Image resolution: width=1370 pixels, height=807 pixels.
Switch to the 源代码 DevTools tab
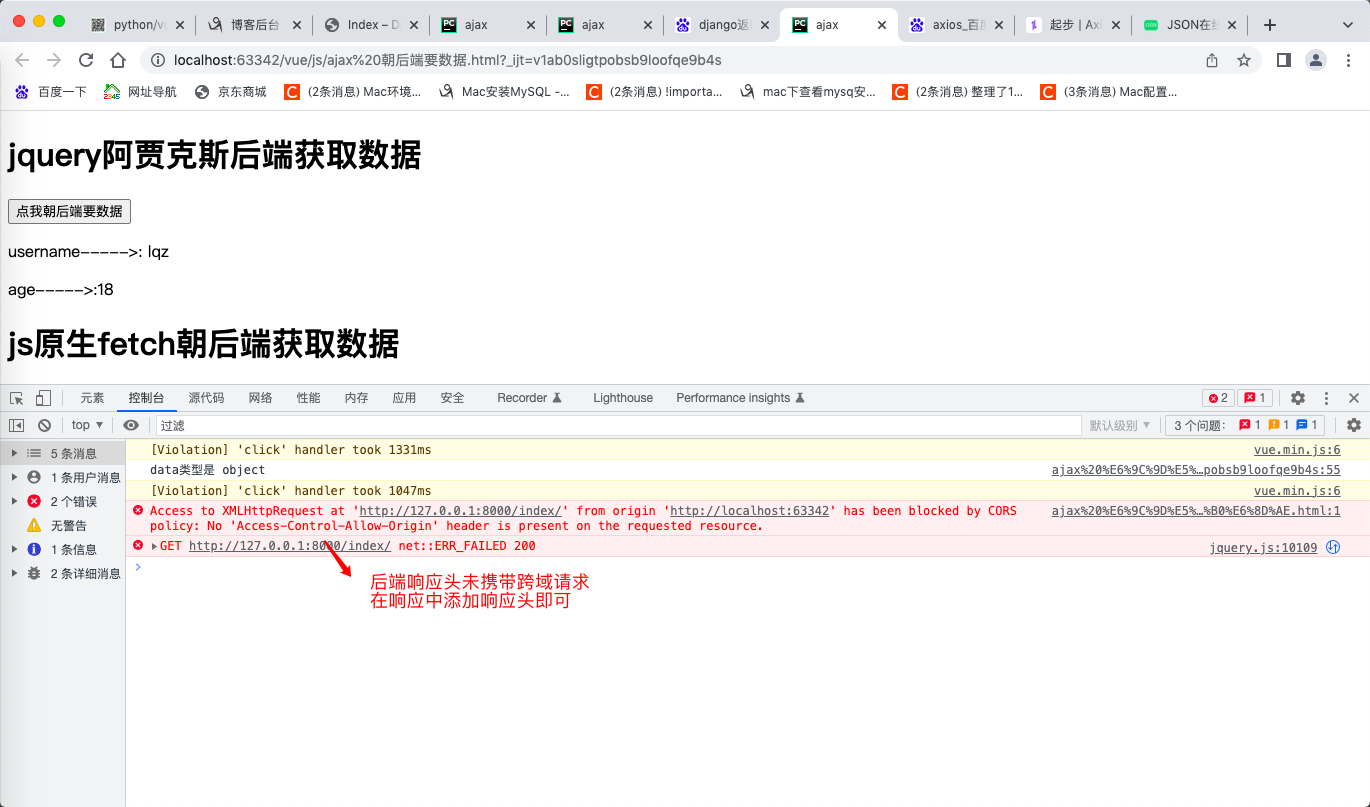point(206,398)
